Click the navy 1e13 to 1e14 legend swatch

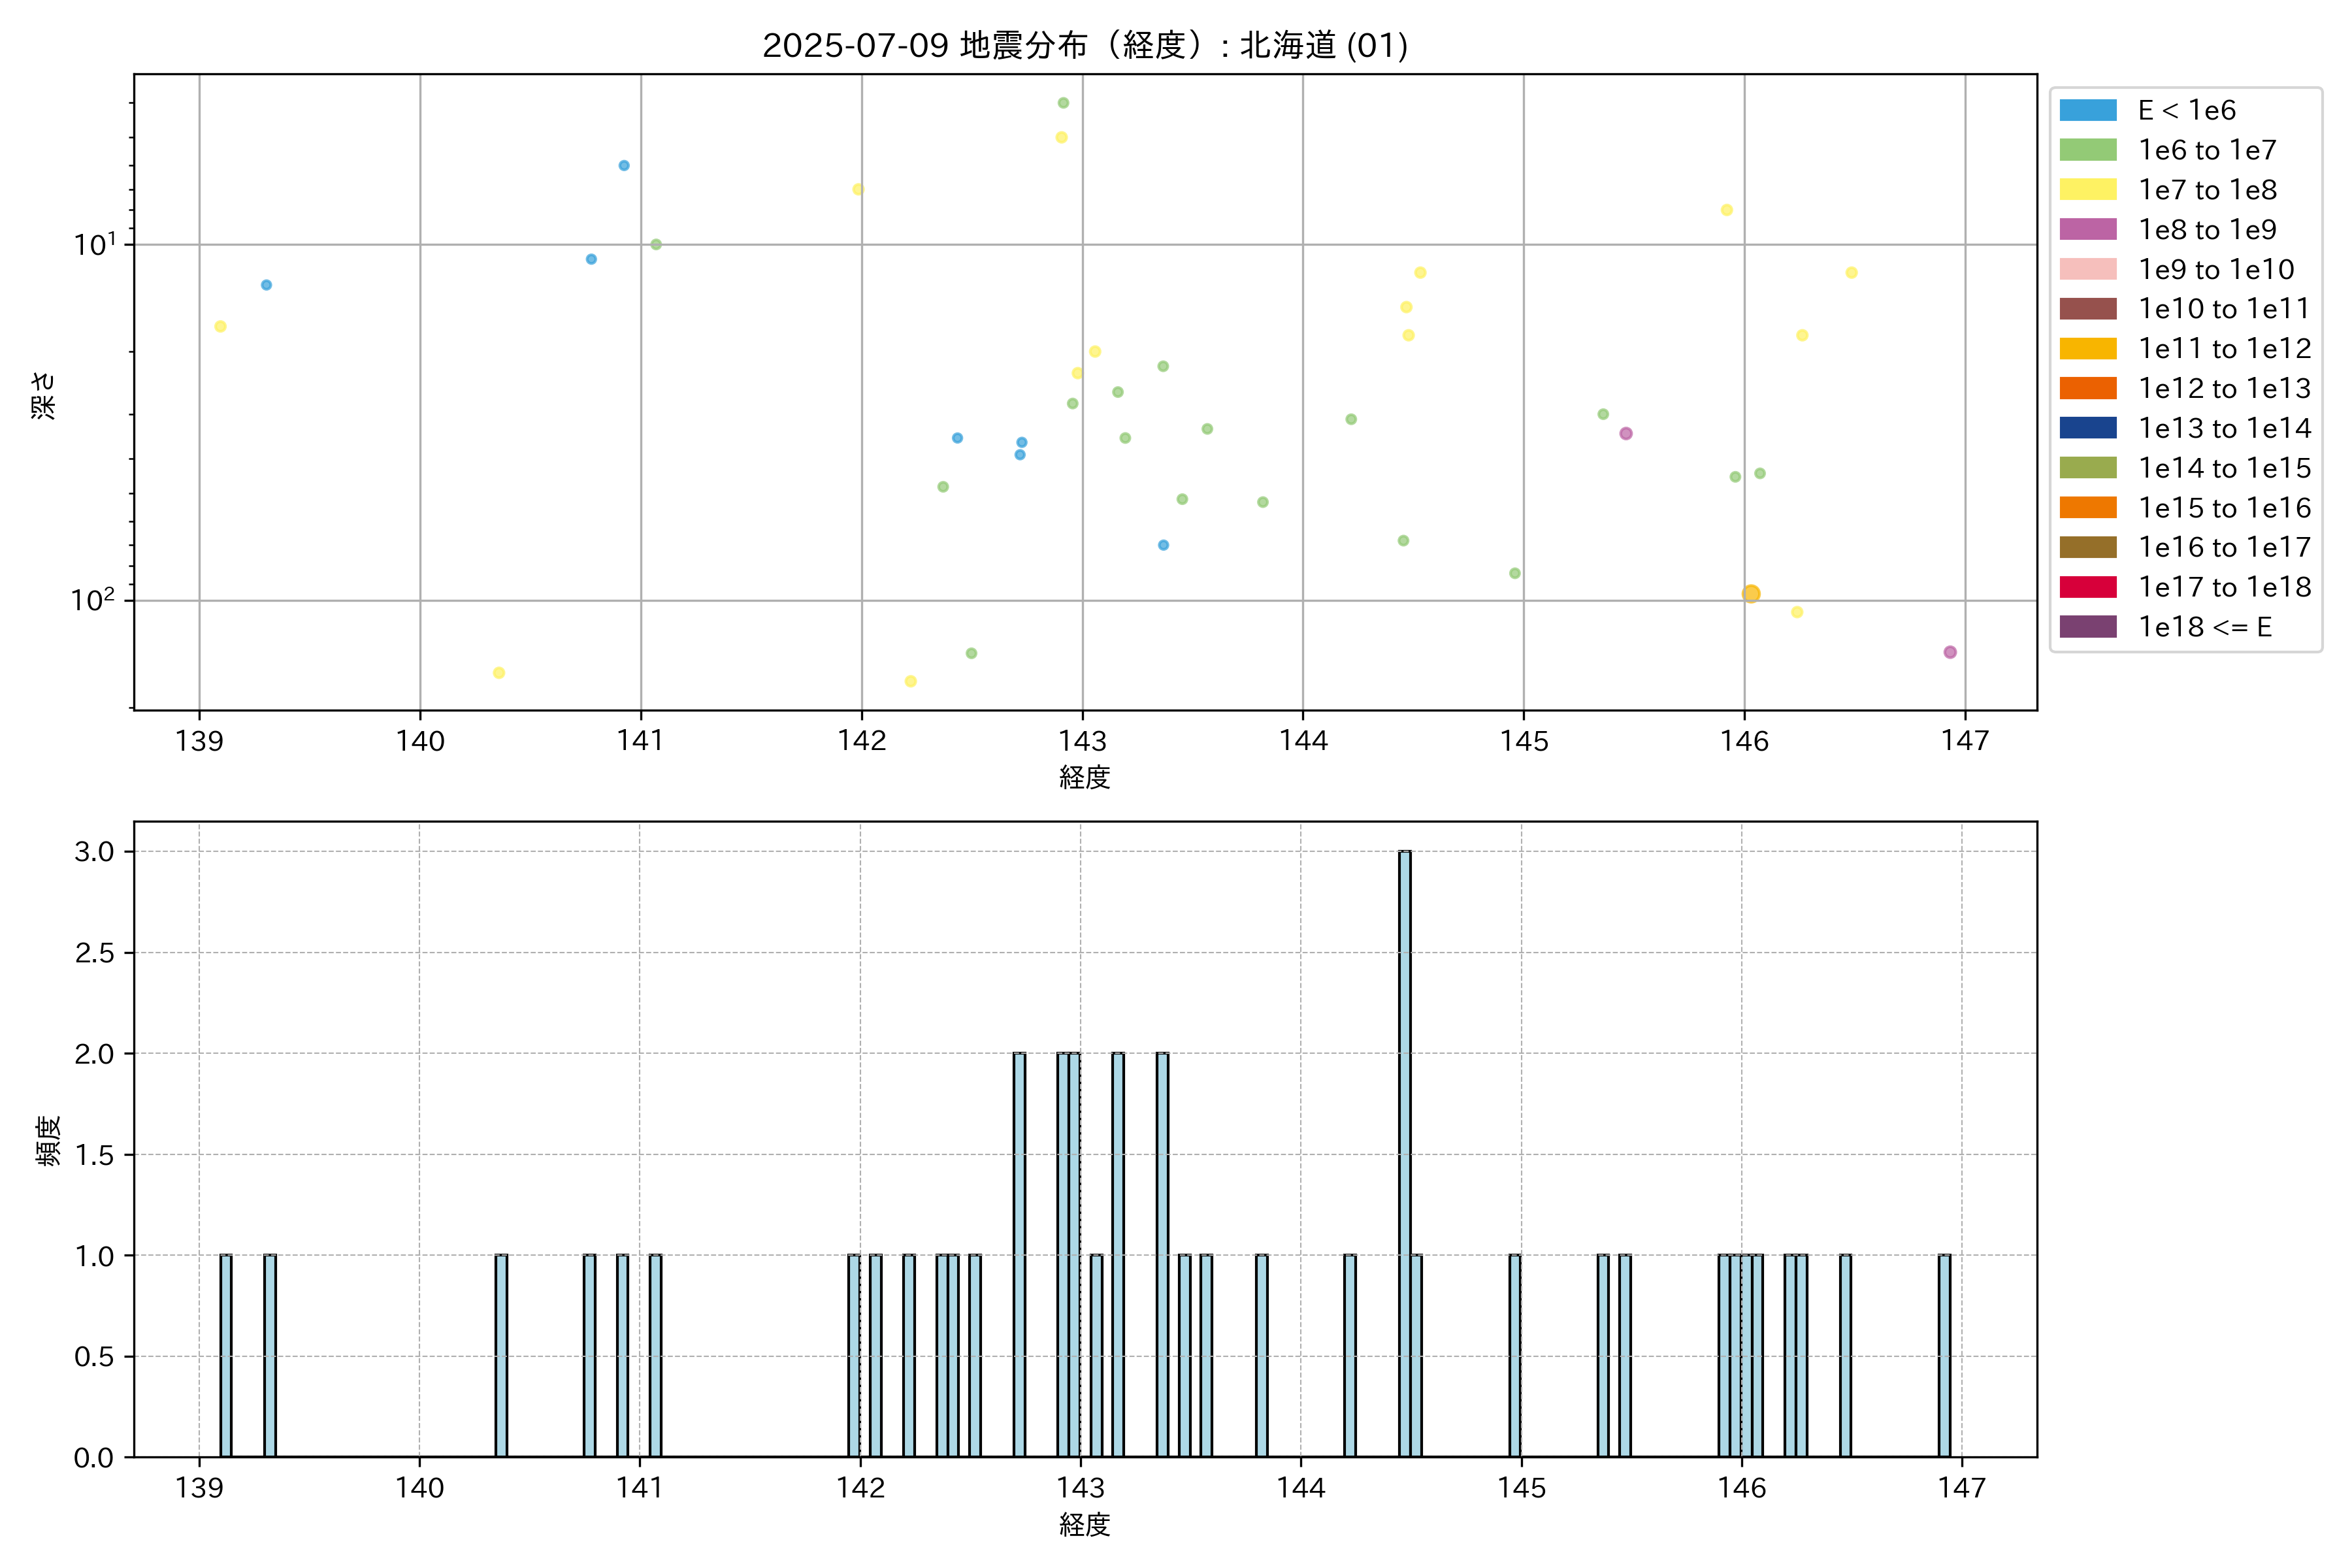click(x=2087, y=428)
